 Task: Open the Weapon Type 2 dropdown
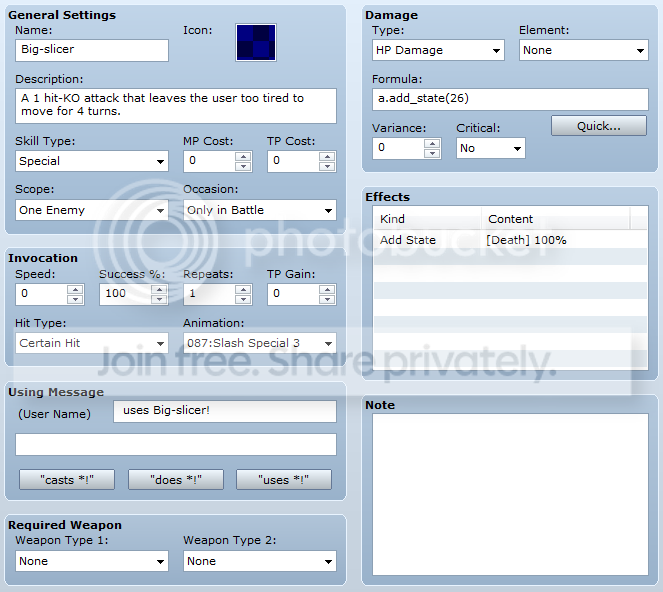pos(260,561)
